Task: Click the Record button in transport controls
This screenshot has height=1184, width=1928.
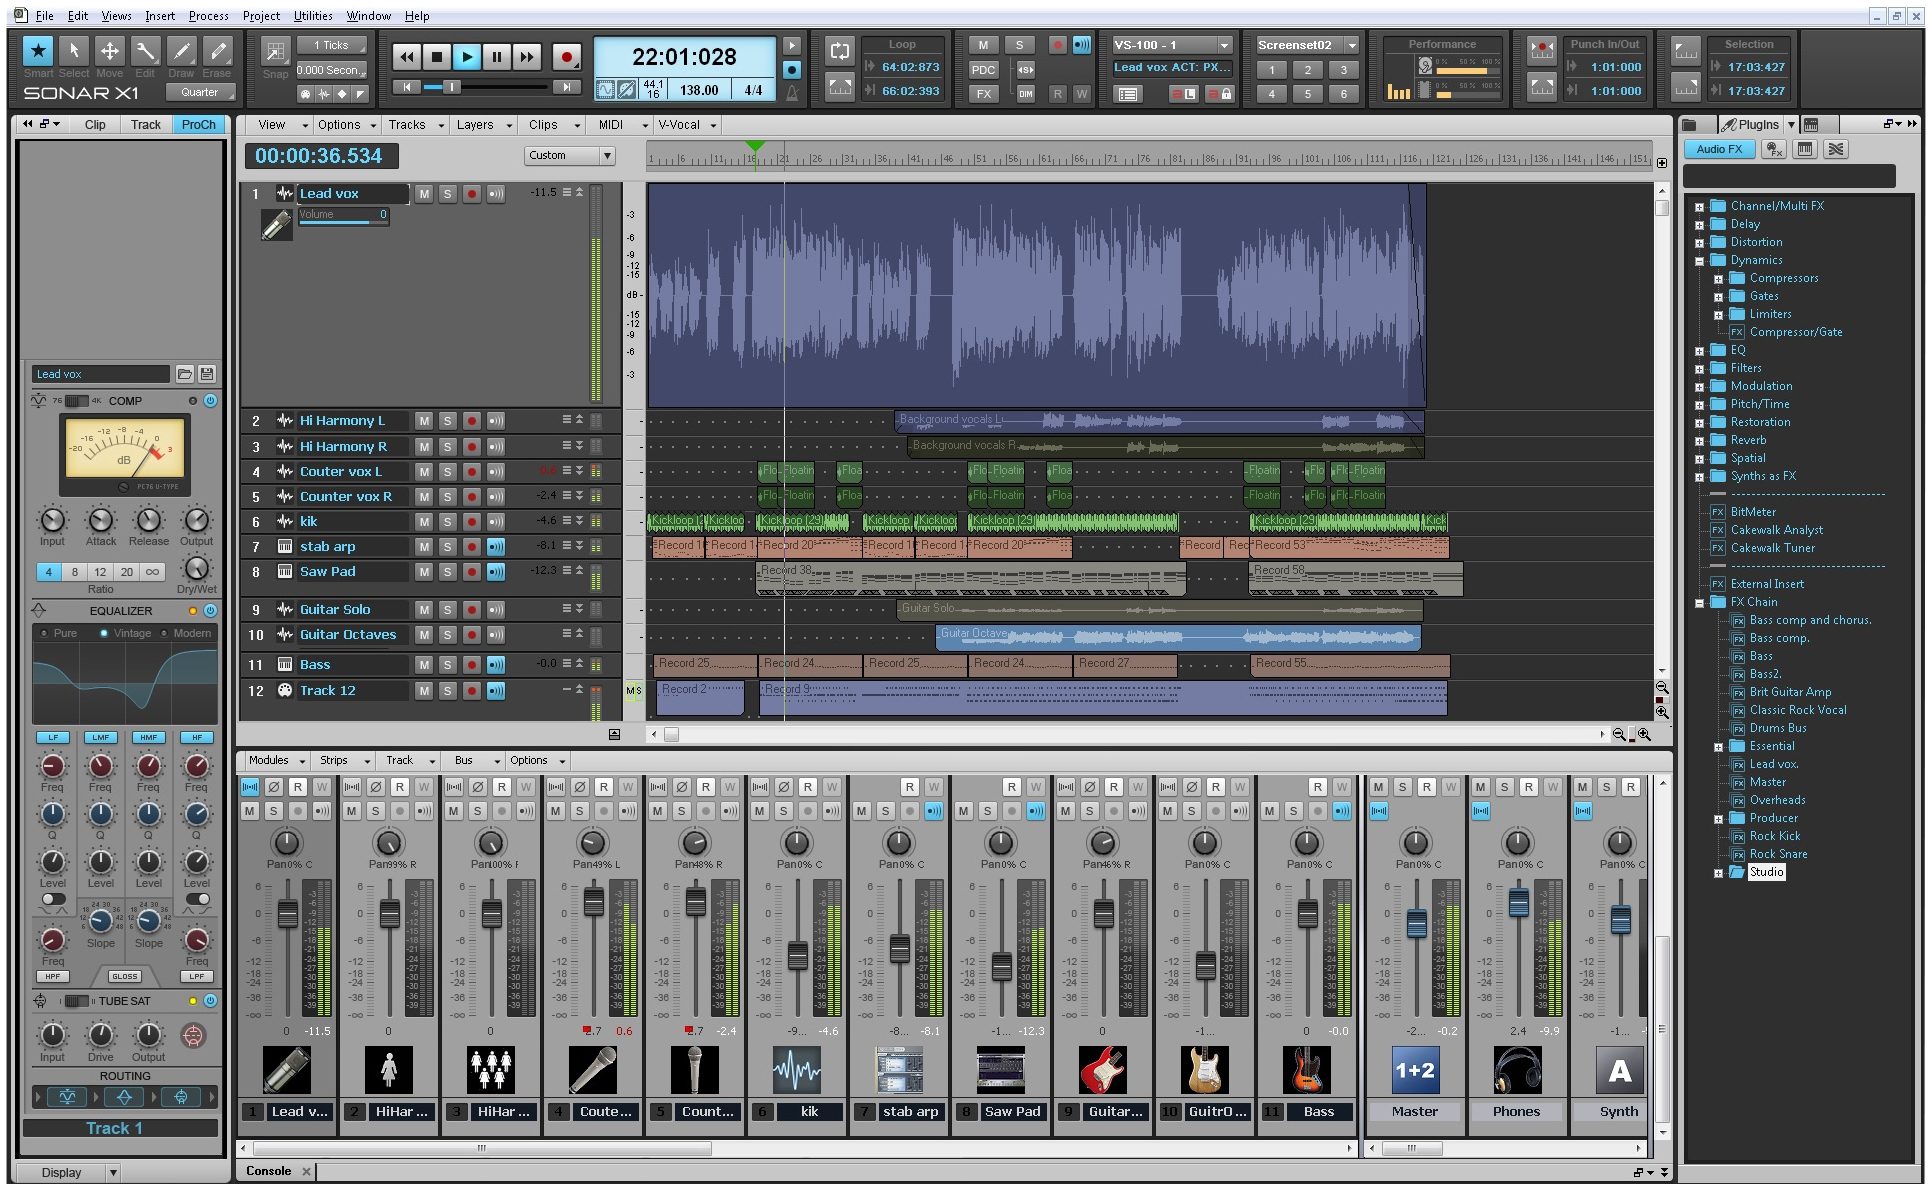Action: (565, 56)
